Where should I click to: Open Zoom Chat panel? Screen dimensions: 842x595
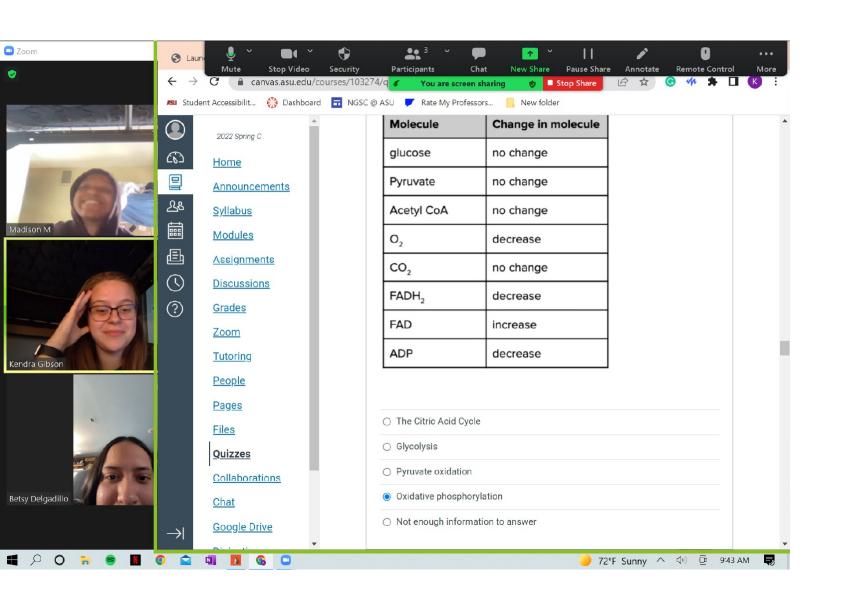click(478, 59)
